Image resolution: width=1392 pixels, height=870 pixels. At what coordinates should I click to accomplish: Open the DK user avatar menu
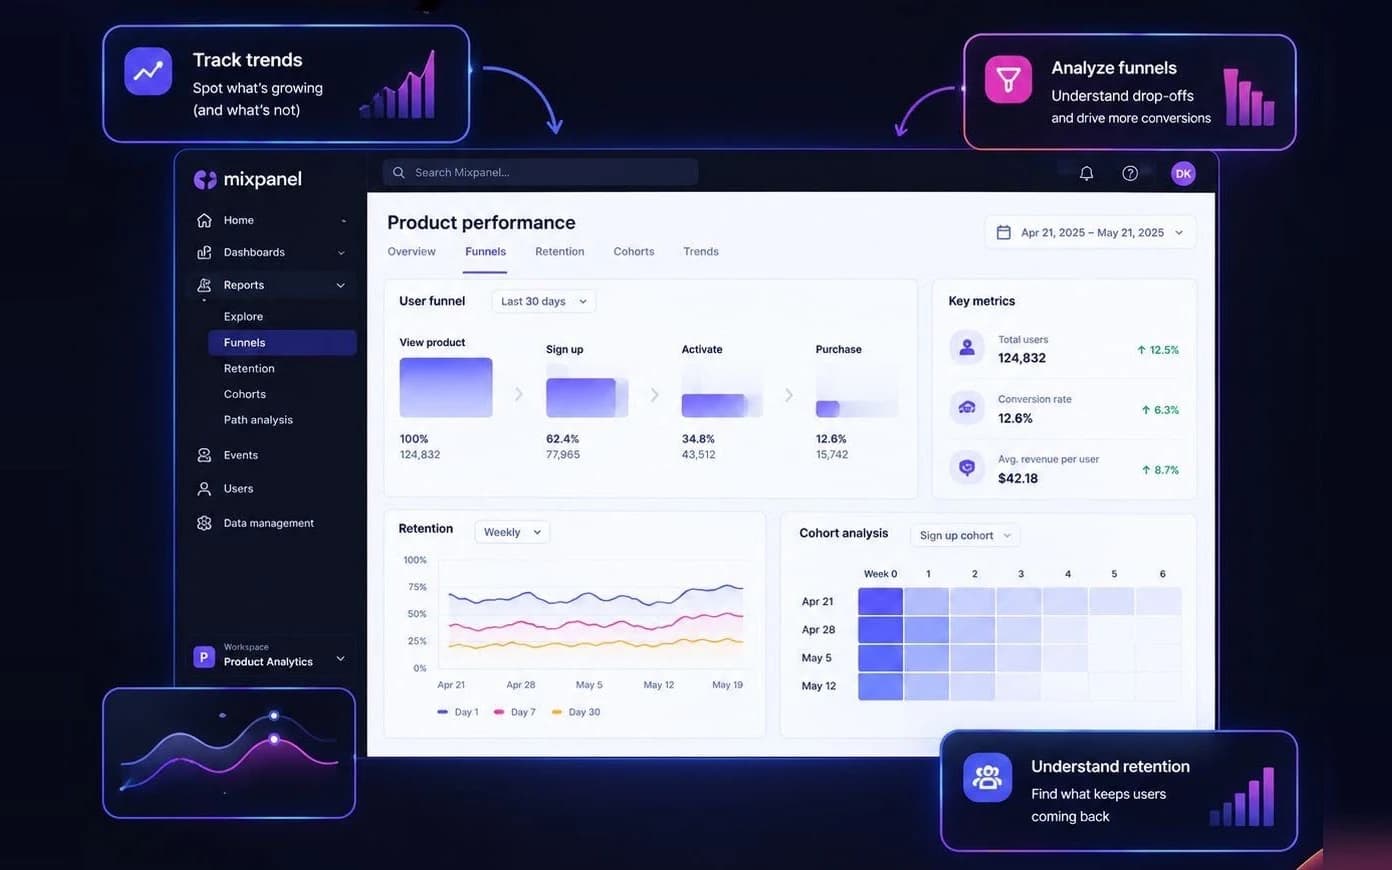tap(1183, 173)
